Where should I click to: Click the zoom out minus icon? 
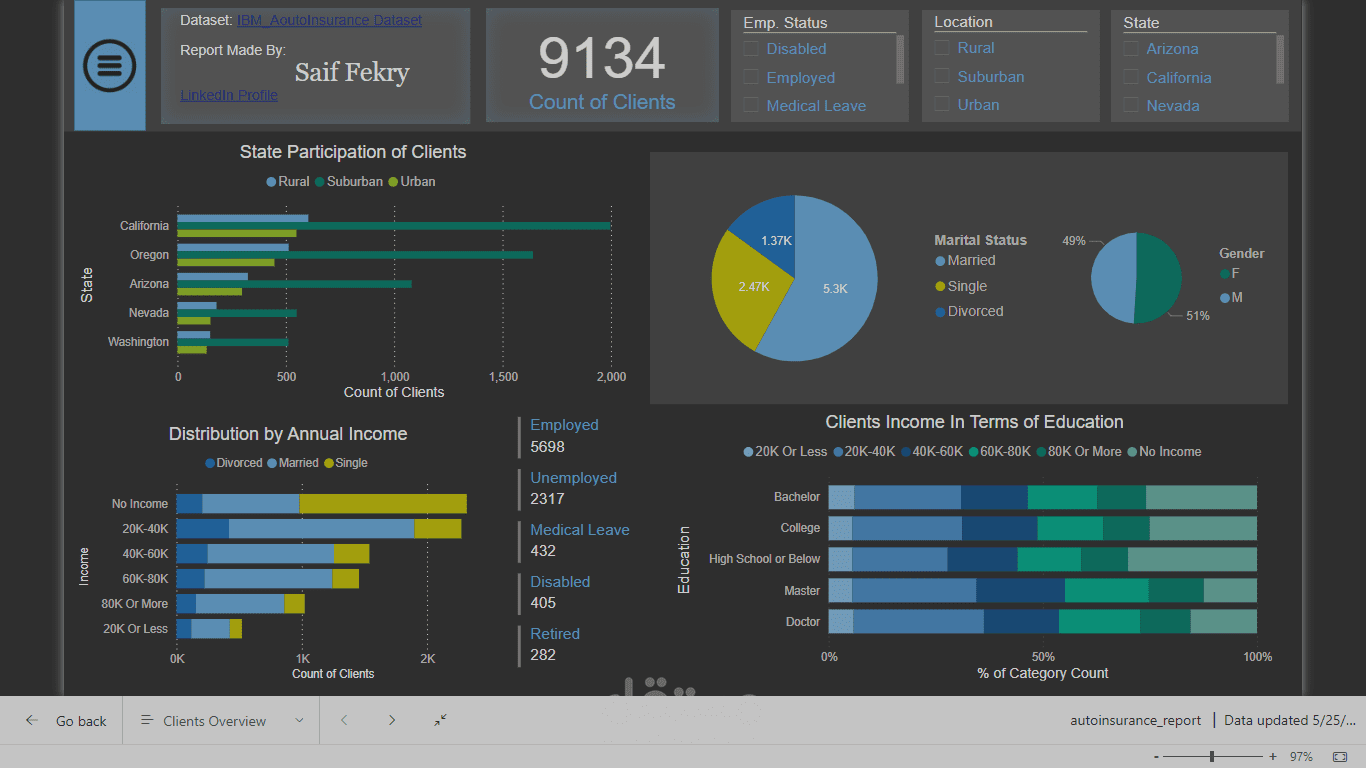pyautogui.click(x=1157, y=757)
